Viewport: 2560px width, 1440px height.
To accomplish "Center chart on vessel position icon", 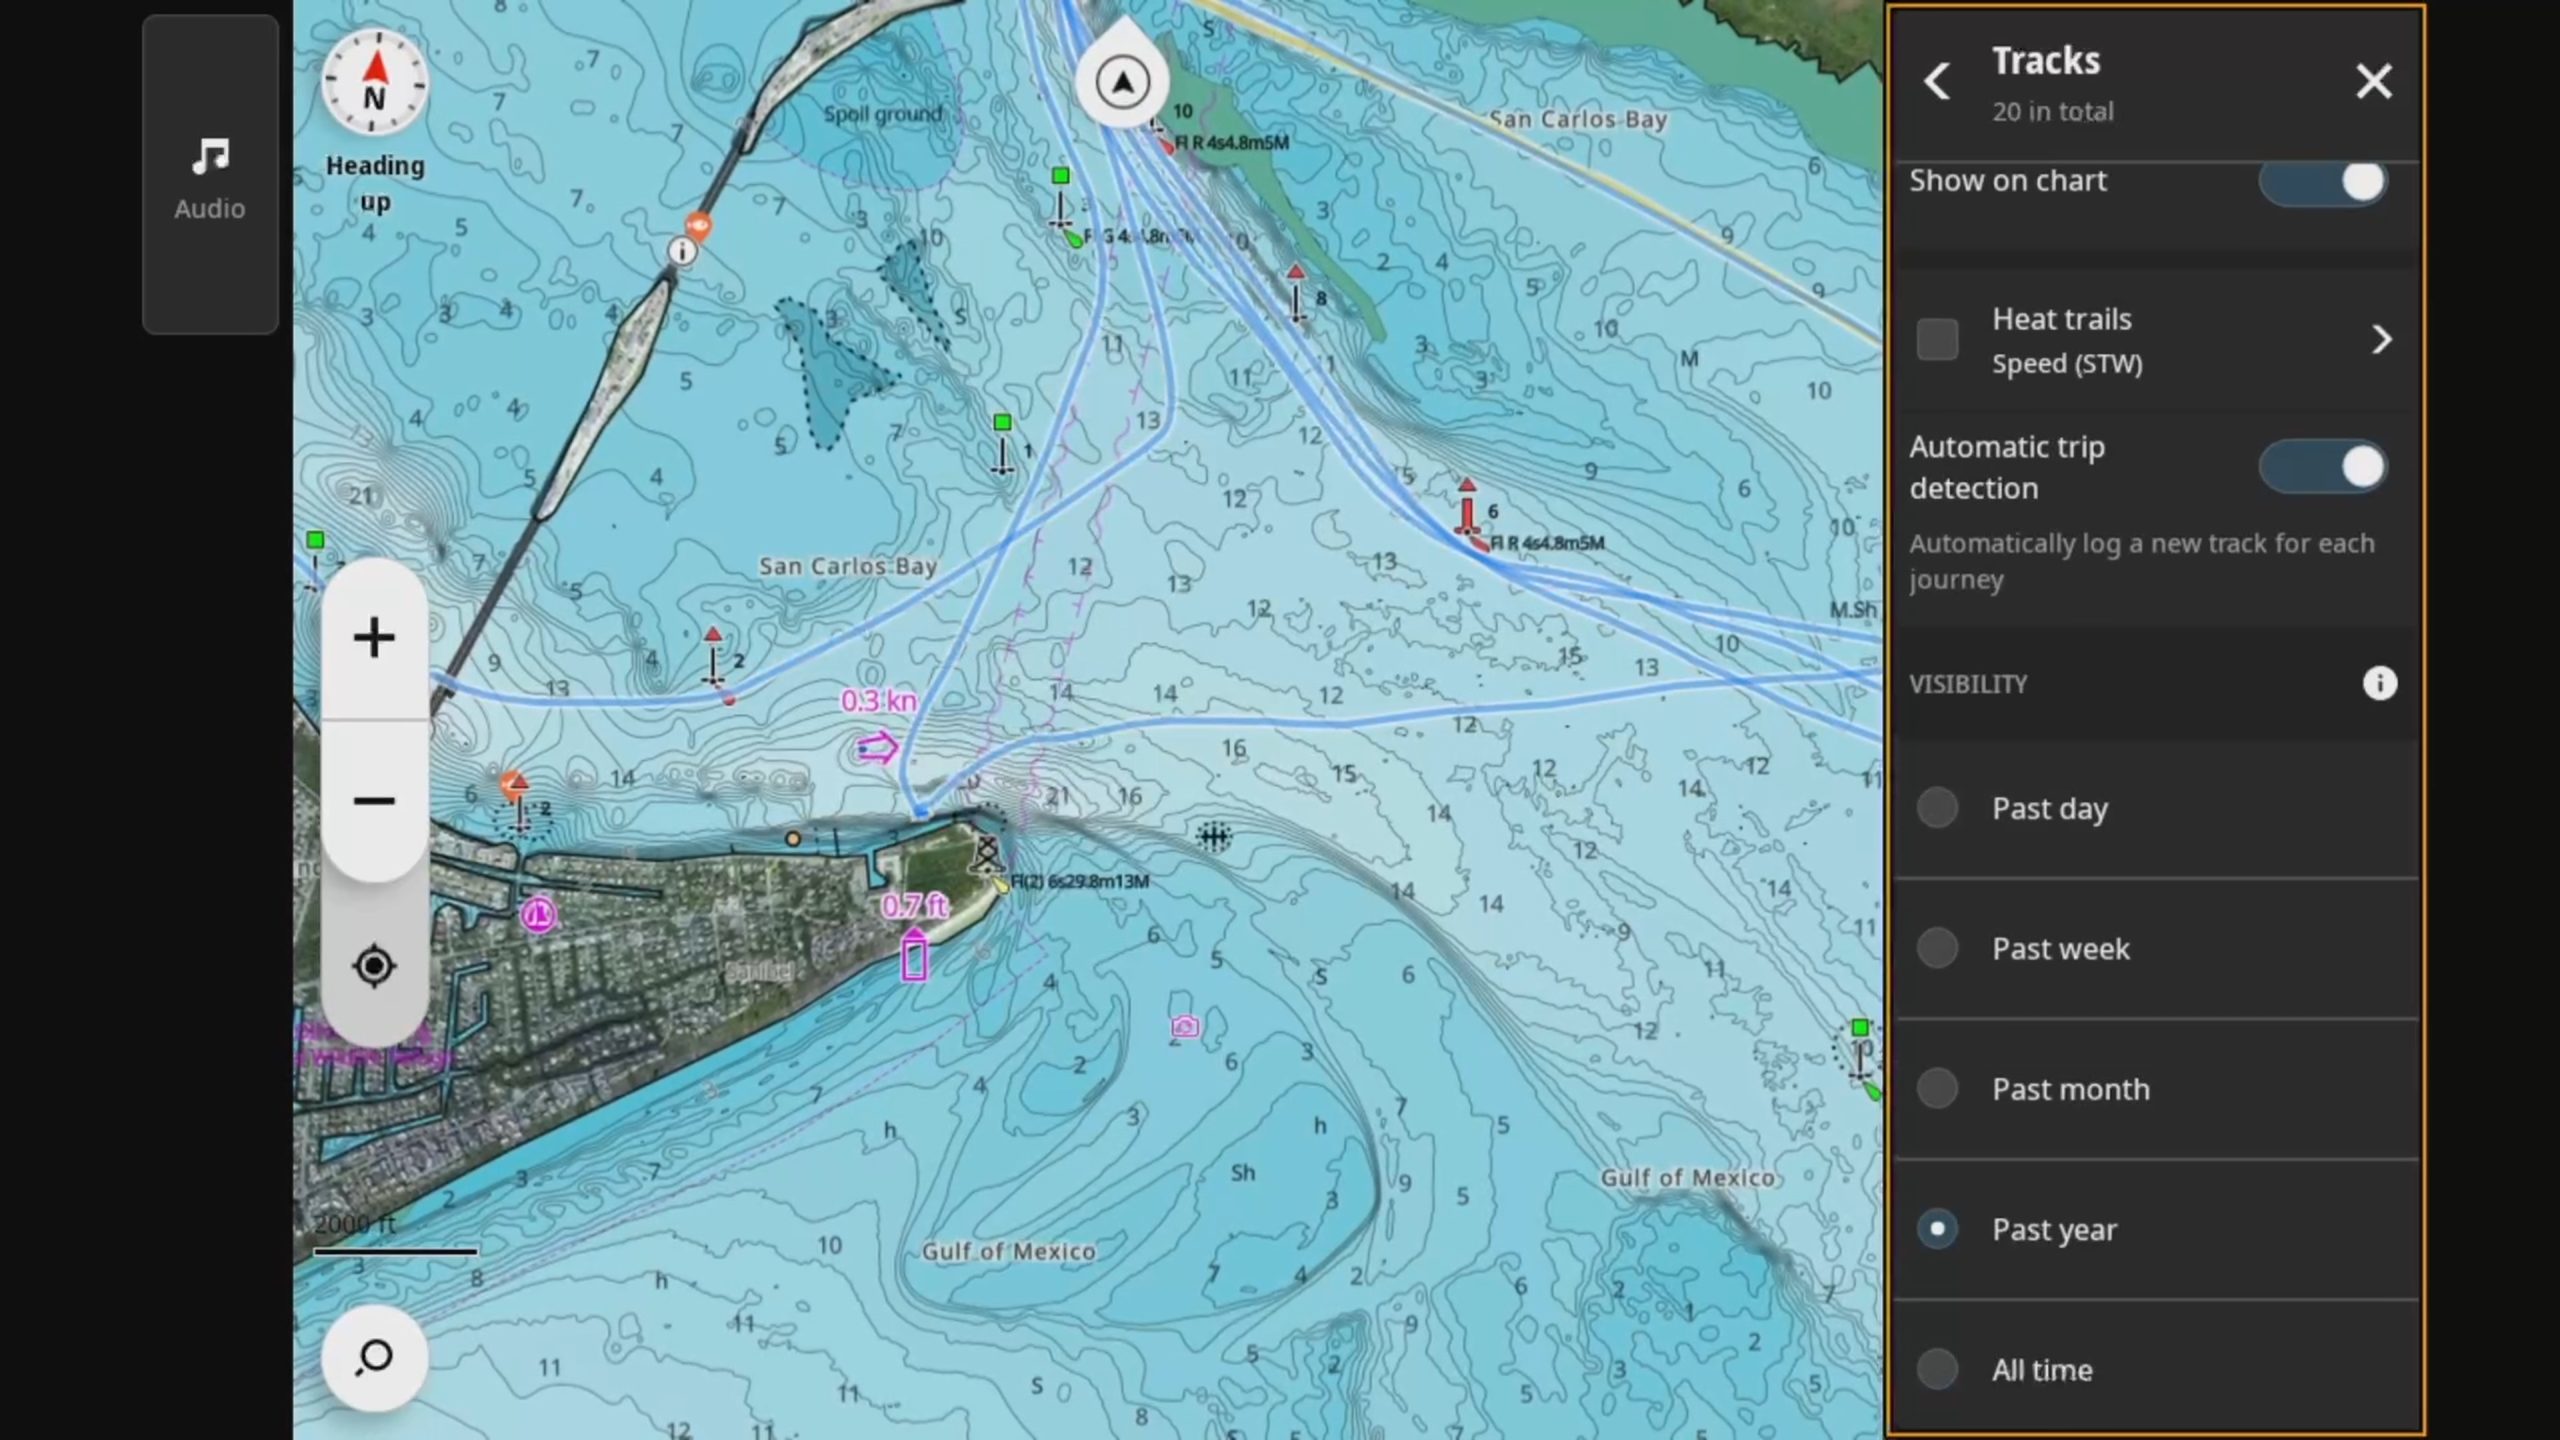I will [x=374, y=966].
